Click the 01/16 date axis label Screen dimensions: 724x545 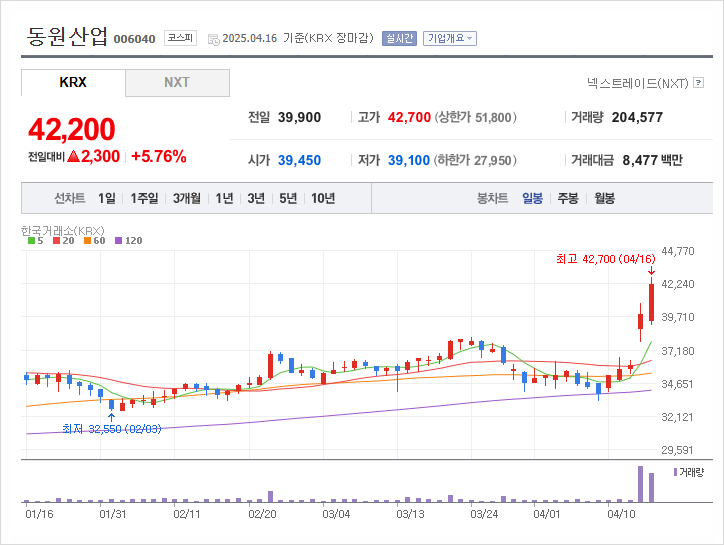tap(39, 514)
